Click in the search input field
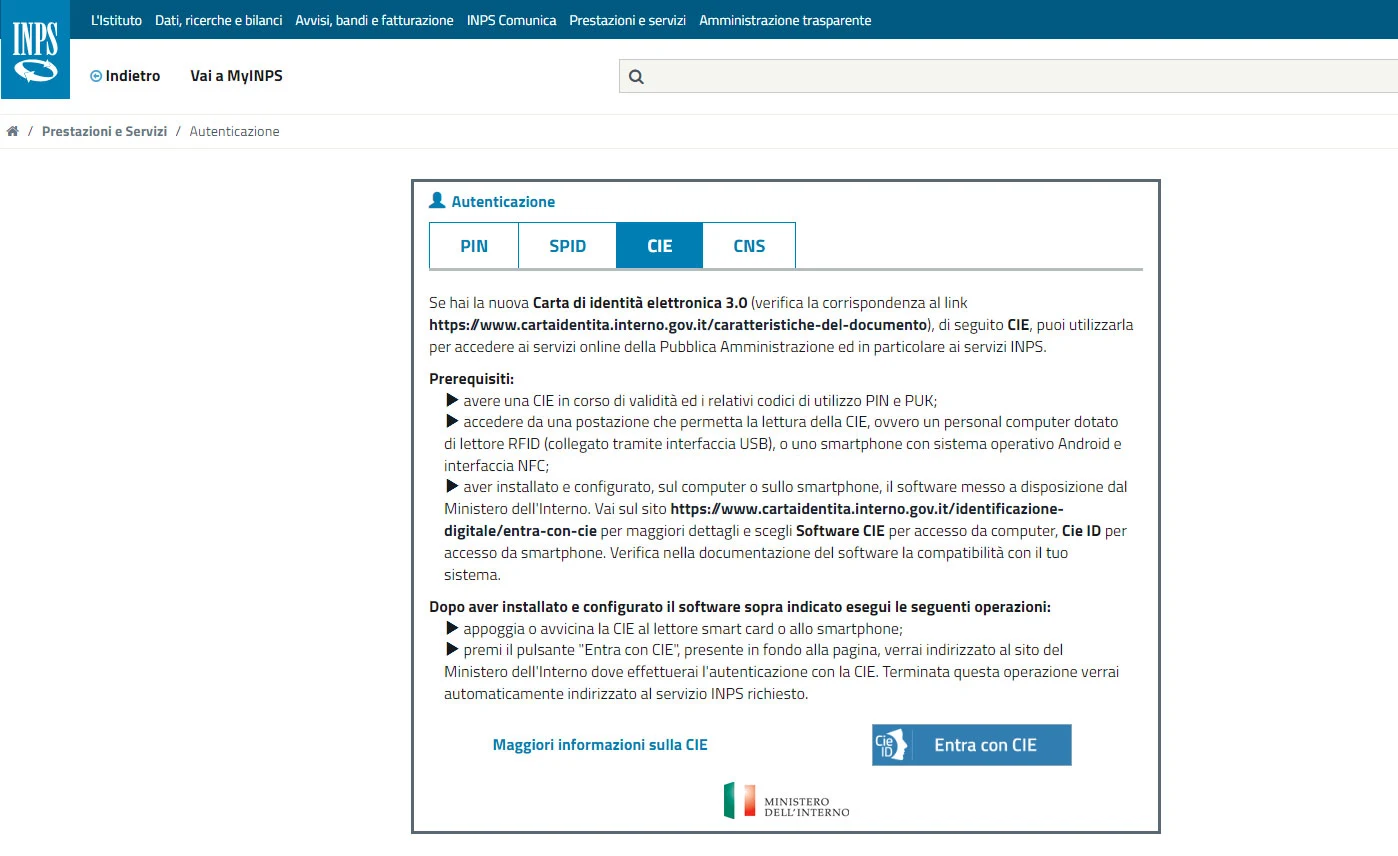This screenshot has width=1398, height=856. coord(1008,77)
